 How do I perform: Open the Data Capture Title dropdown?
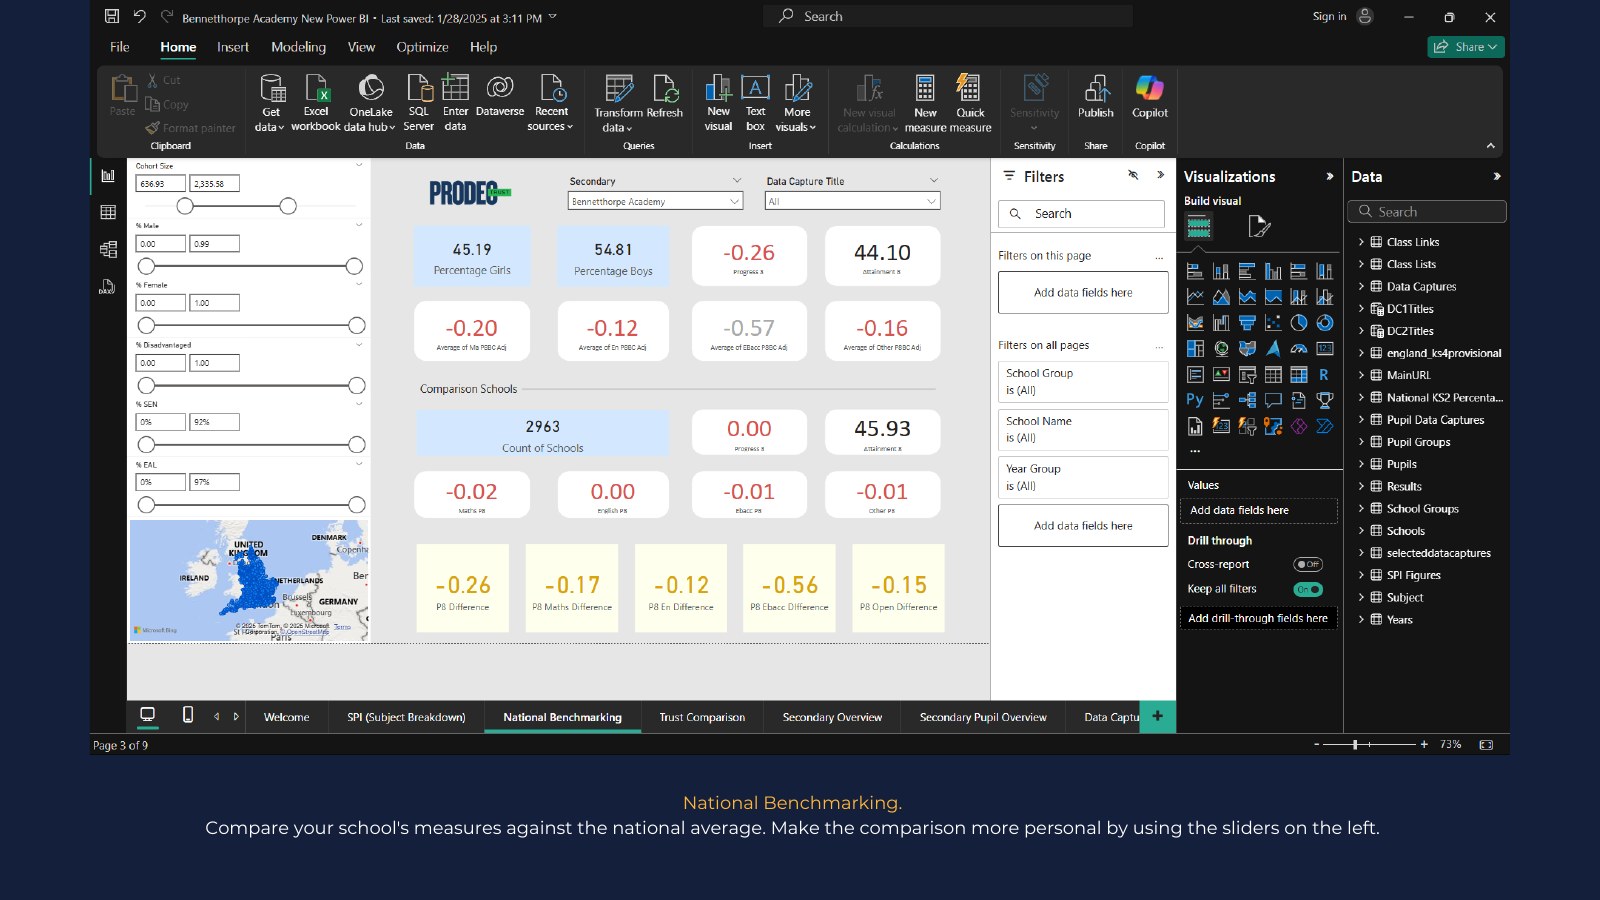(853, 201)
